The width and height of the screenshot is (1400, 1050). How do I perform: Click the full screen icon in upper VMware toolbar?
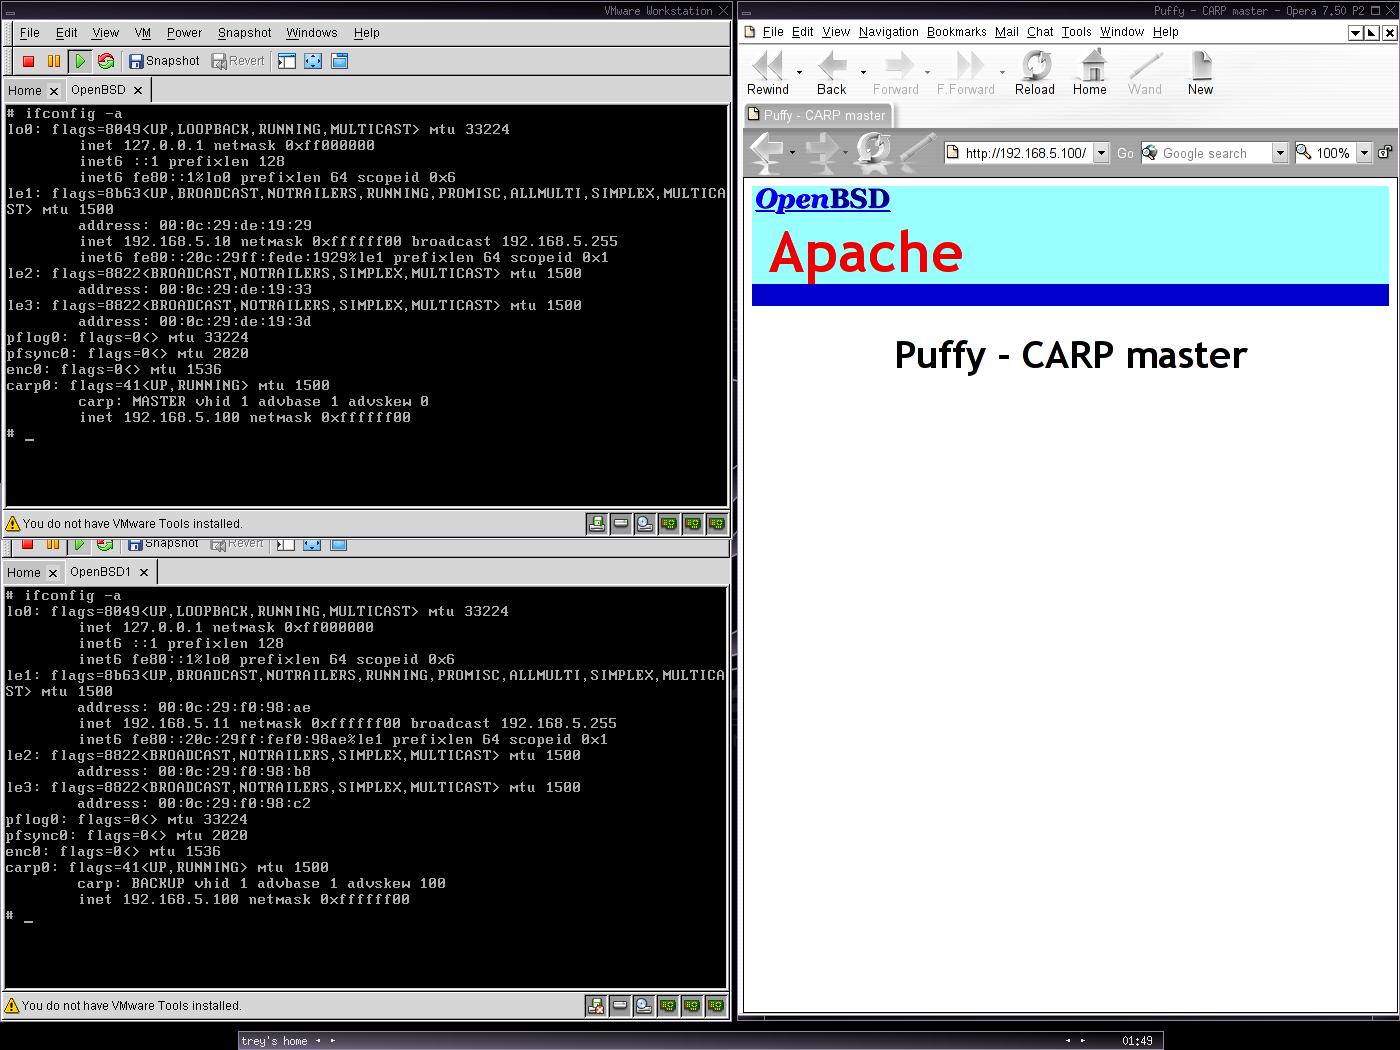point(313,61)
